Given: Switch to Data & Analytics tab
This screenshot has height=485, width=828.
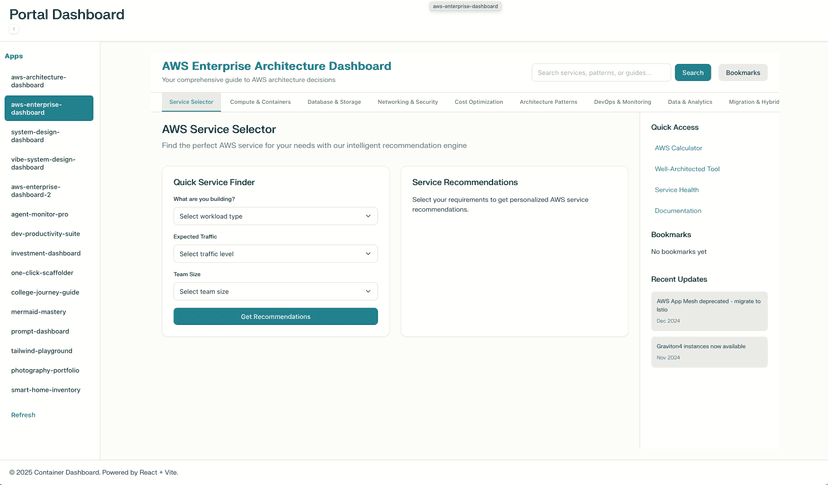Looking at the screenshot, I should click(690, 102).
